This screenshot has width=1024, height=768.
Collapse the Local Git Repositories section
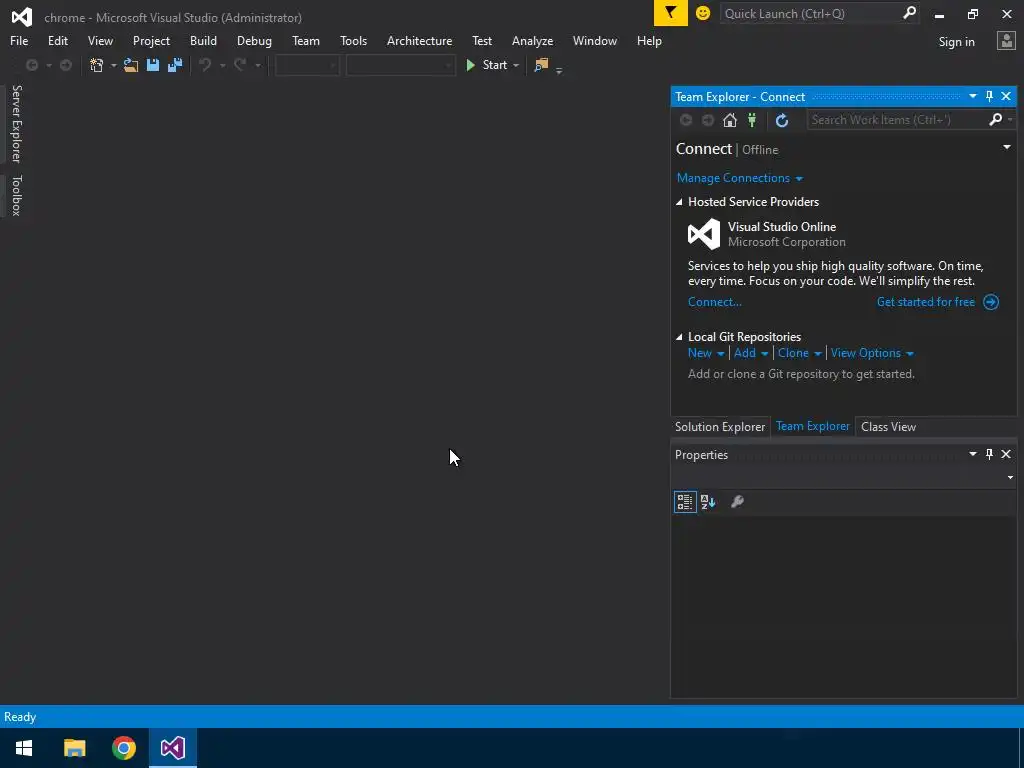679,337
